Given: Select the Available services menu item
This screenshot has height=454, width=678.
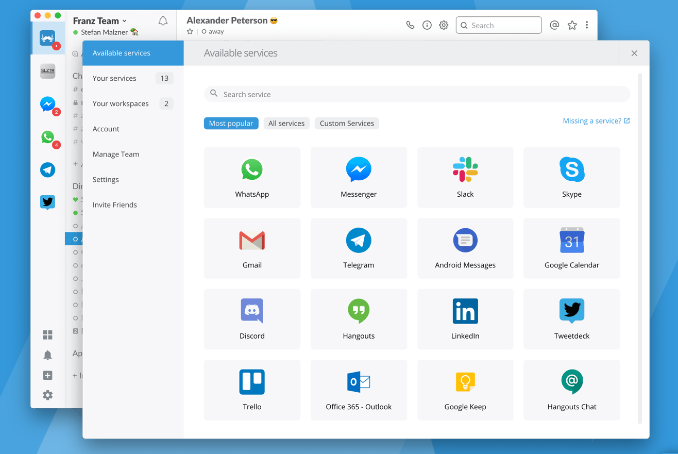Looking at the screenshot, I should [x=133, y=53].
